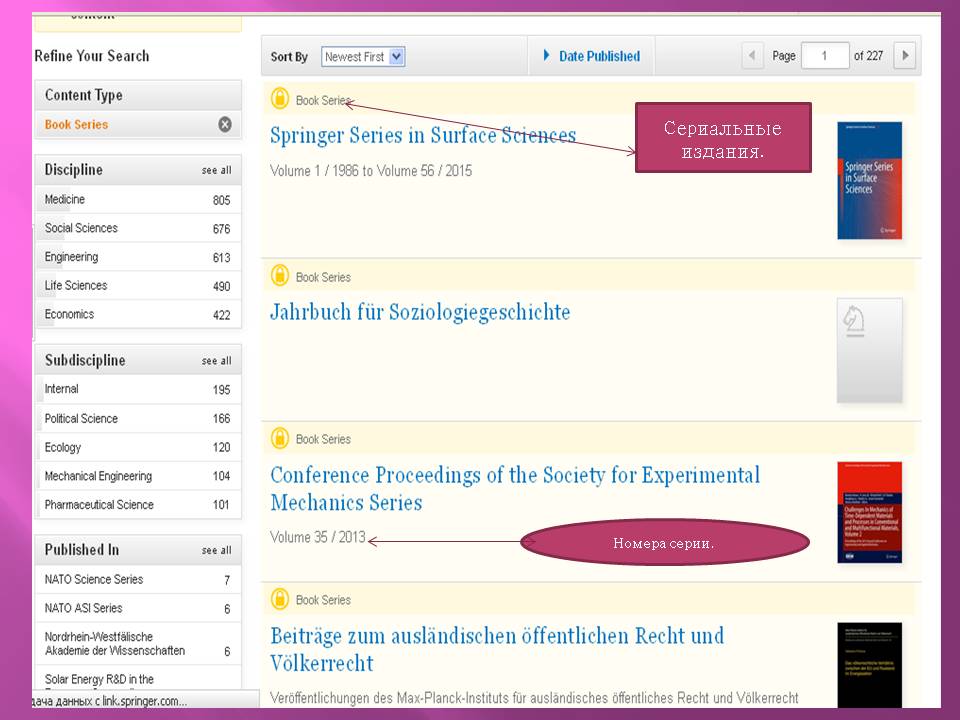
Task: Remove the Book Series content type filter
Action: (x=225, y=125)
